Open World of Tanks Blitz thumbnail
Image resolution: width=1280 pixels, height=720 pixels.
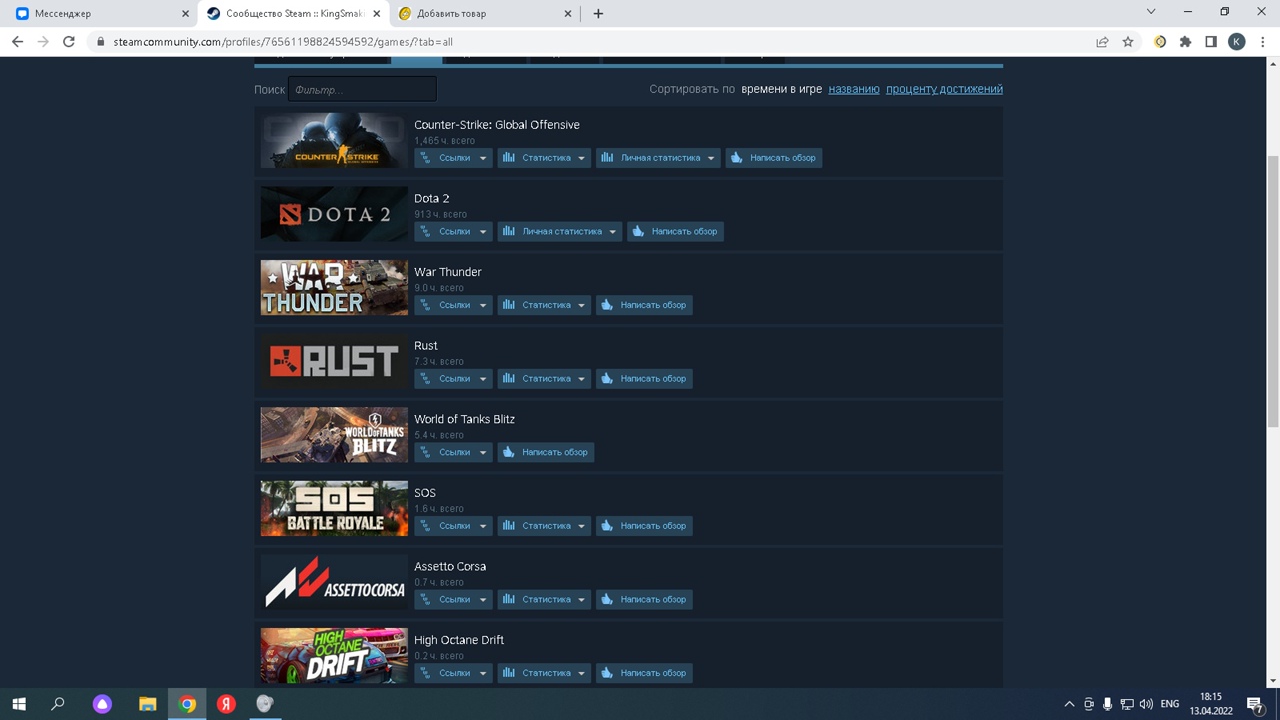[x=334, y=435]
